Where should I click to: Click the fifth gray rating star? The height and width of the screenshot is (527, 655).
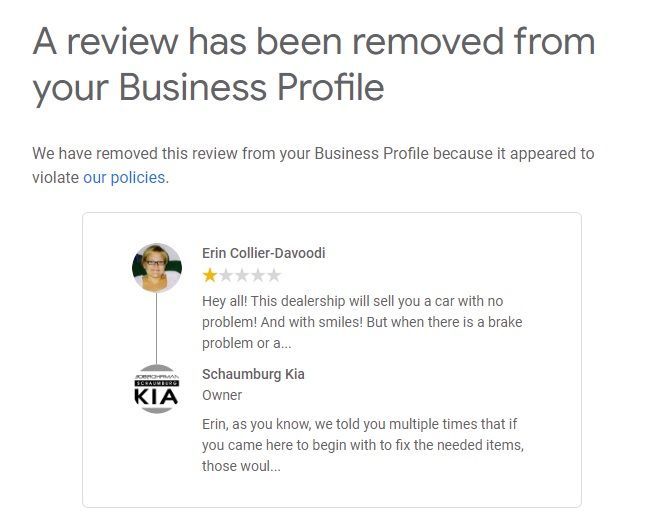(x=274, y=275)
